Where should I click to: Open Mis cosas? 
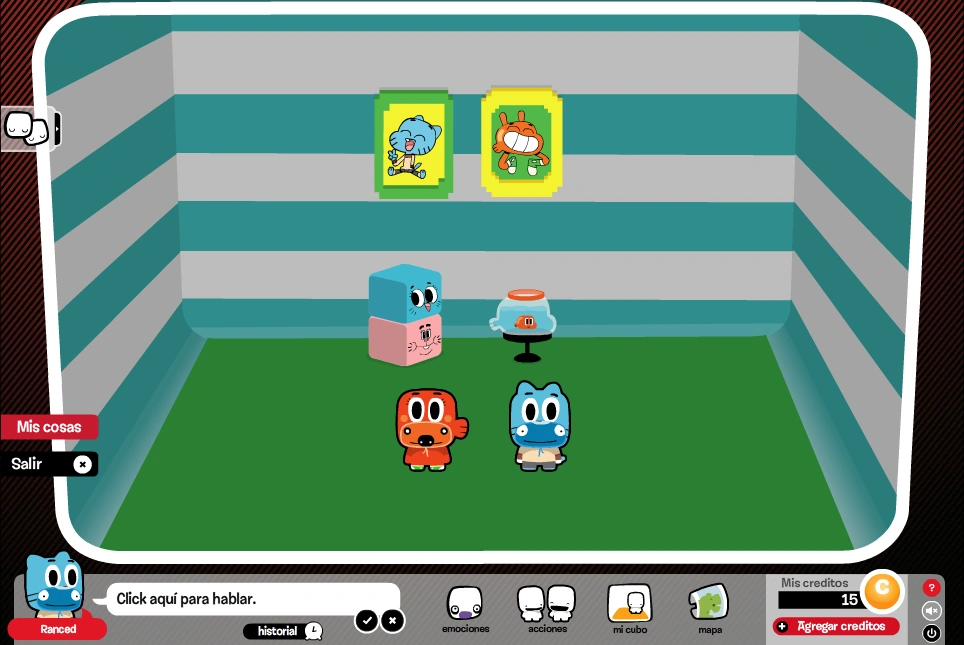pyautogui.click(x=49, y=426)
